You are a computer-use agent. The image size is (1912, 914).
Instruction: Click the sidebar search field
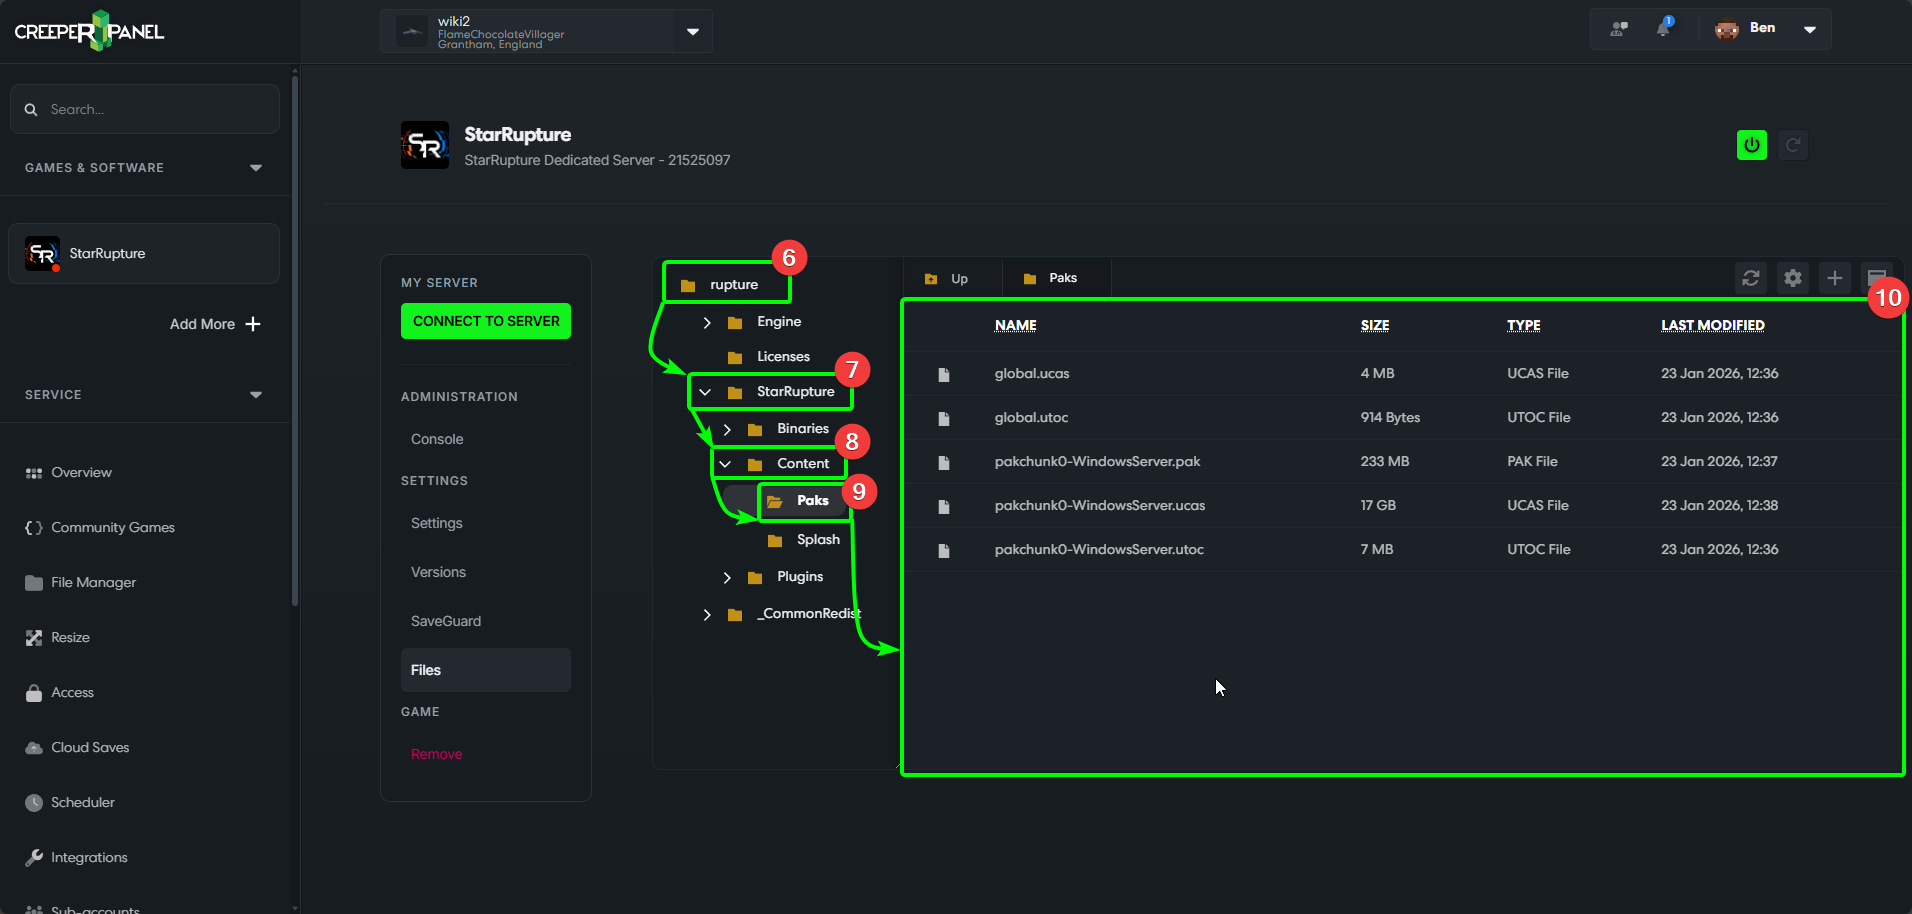tap(145, 109)
